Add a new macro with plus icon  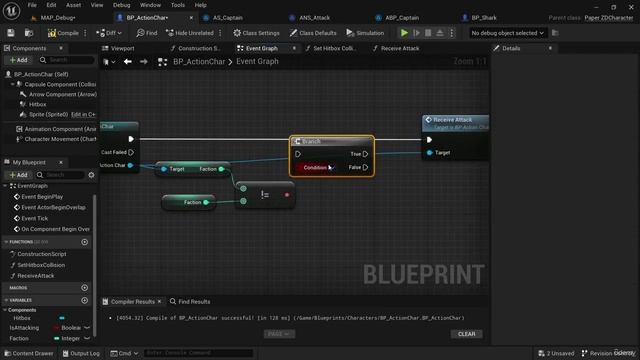click(84, 288)
